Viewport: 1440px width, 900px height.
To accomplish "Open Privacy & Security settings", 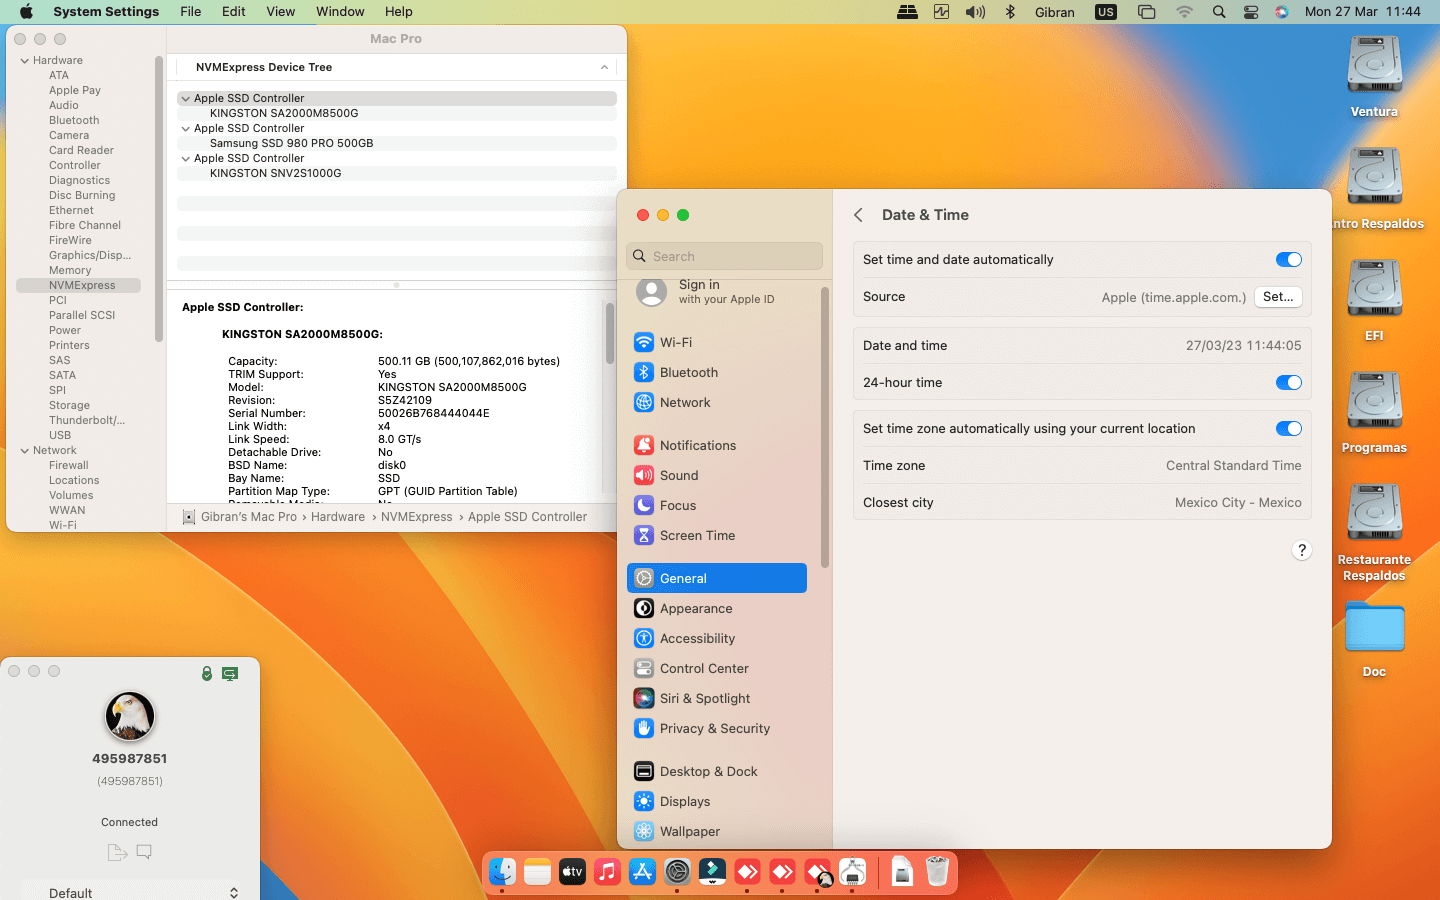I will pyautogui.click(x=714, y=728).
